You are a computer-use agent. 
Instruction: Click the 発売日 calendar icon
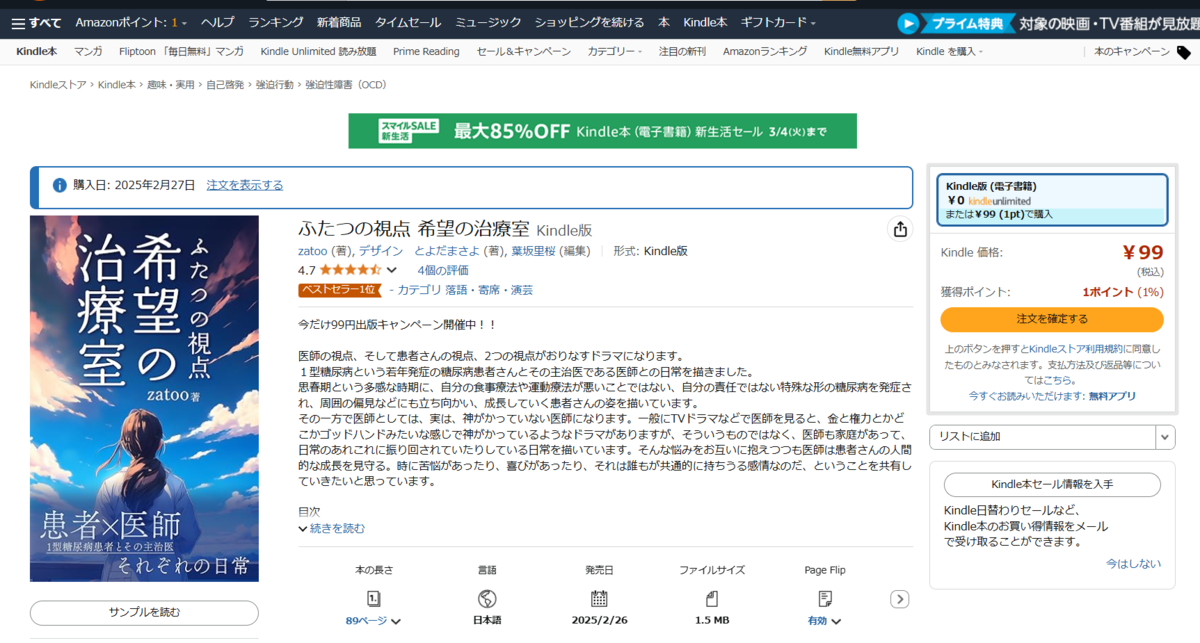(x=599, y=598)
